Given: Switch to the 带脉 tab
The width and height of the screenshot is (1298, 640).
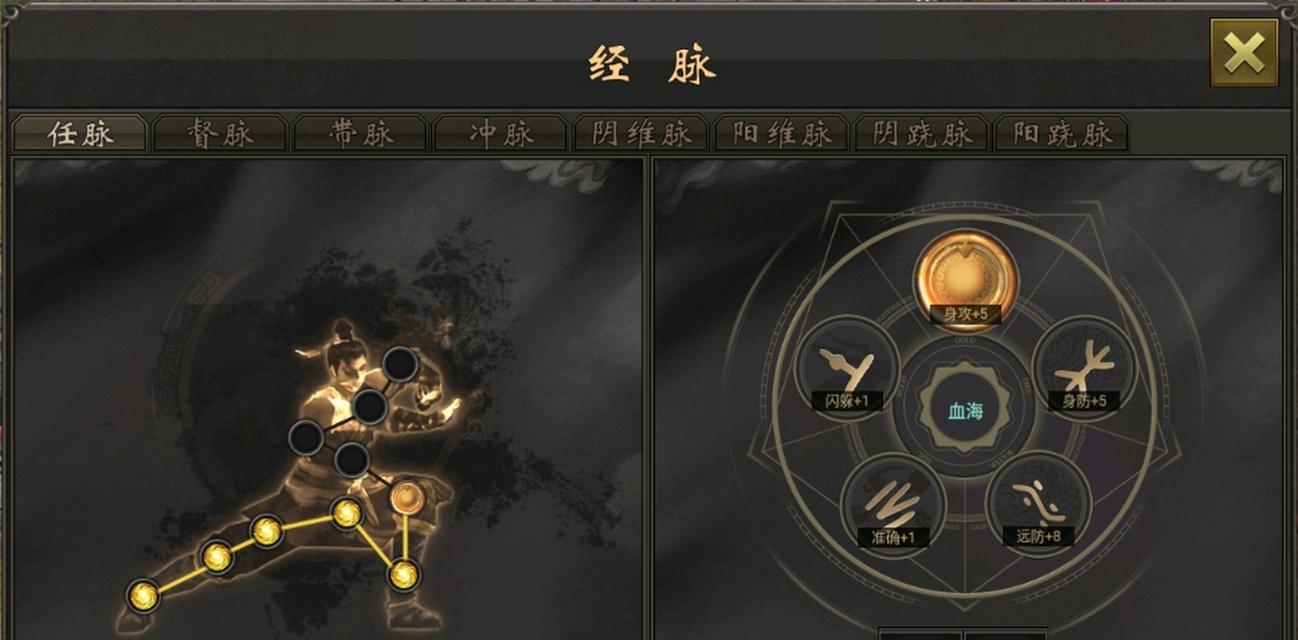Looking at the screenshot, I should (360, 134).
